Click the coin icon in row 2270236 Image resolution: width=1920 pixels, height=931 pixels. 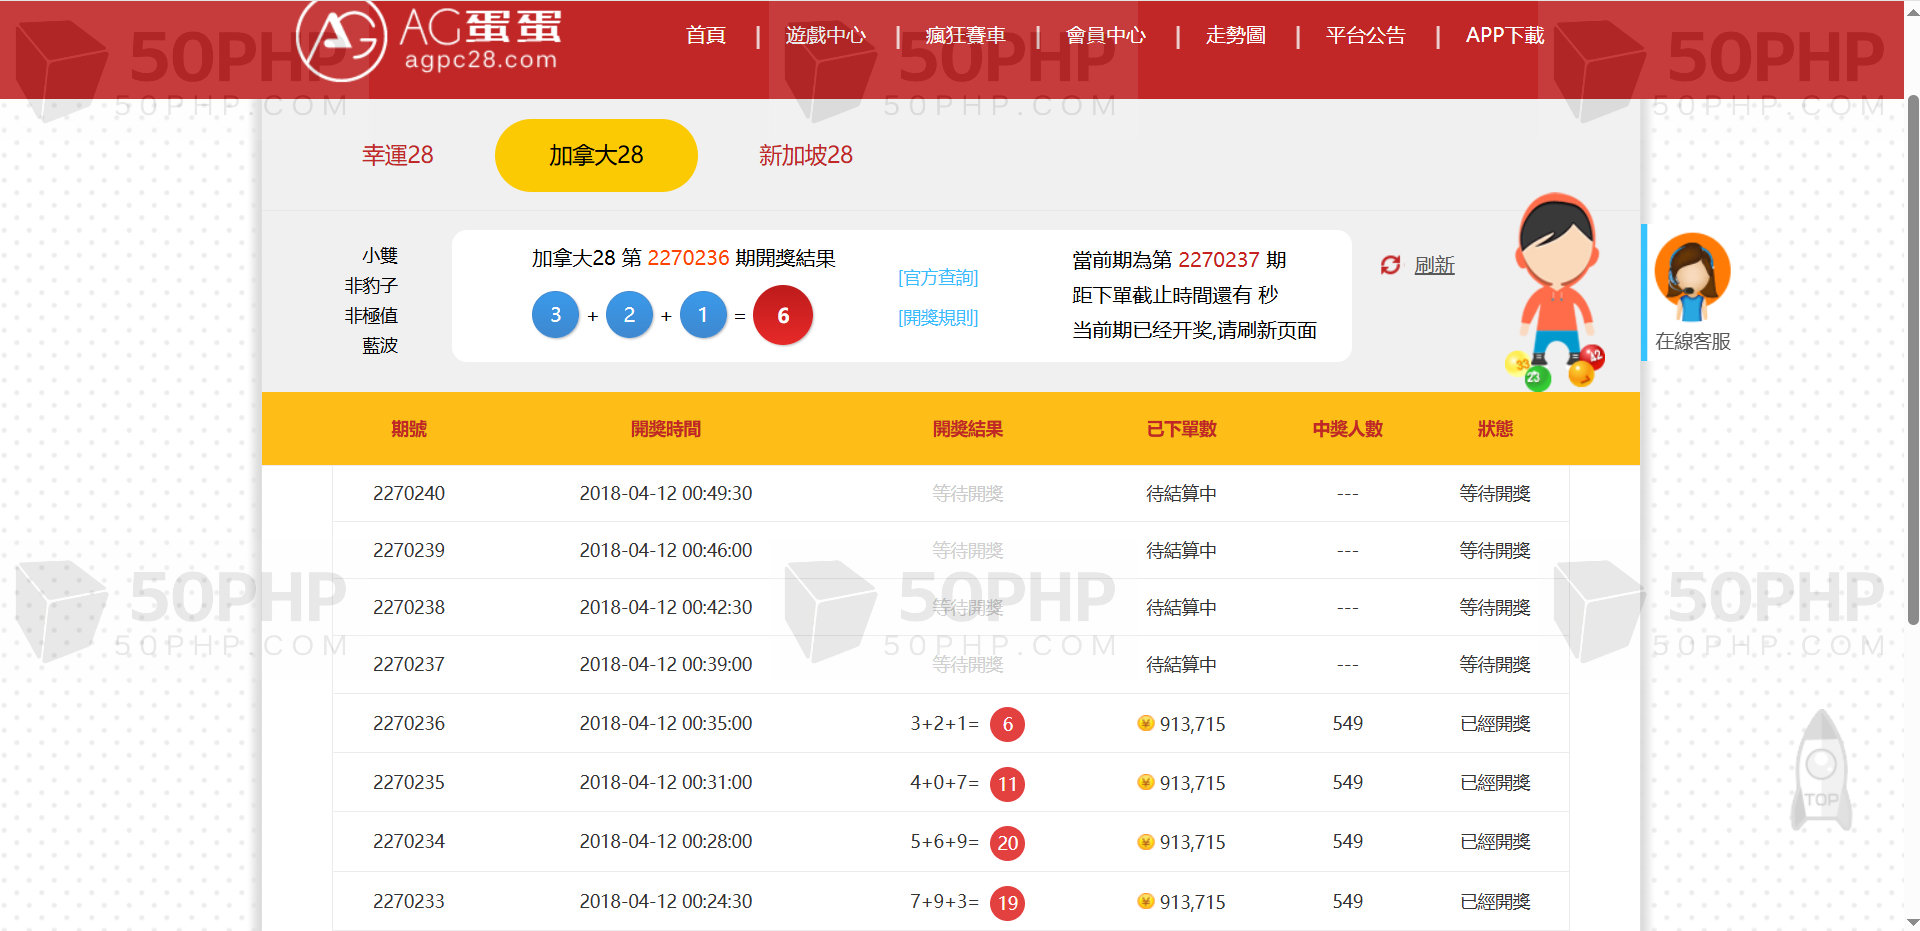(1146, 723)
